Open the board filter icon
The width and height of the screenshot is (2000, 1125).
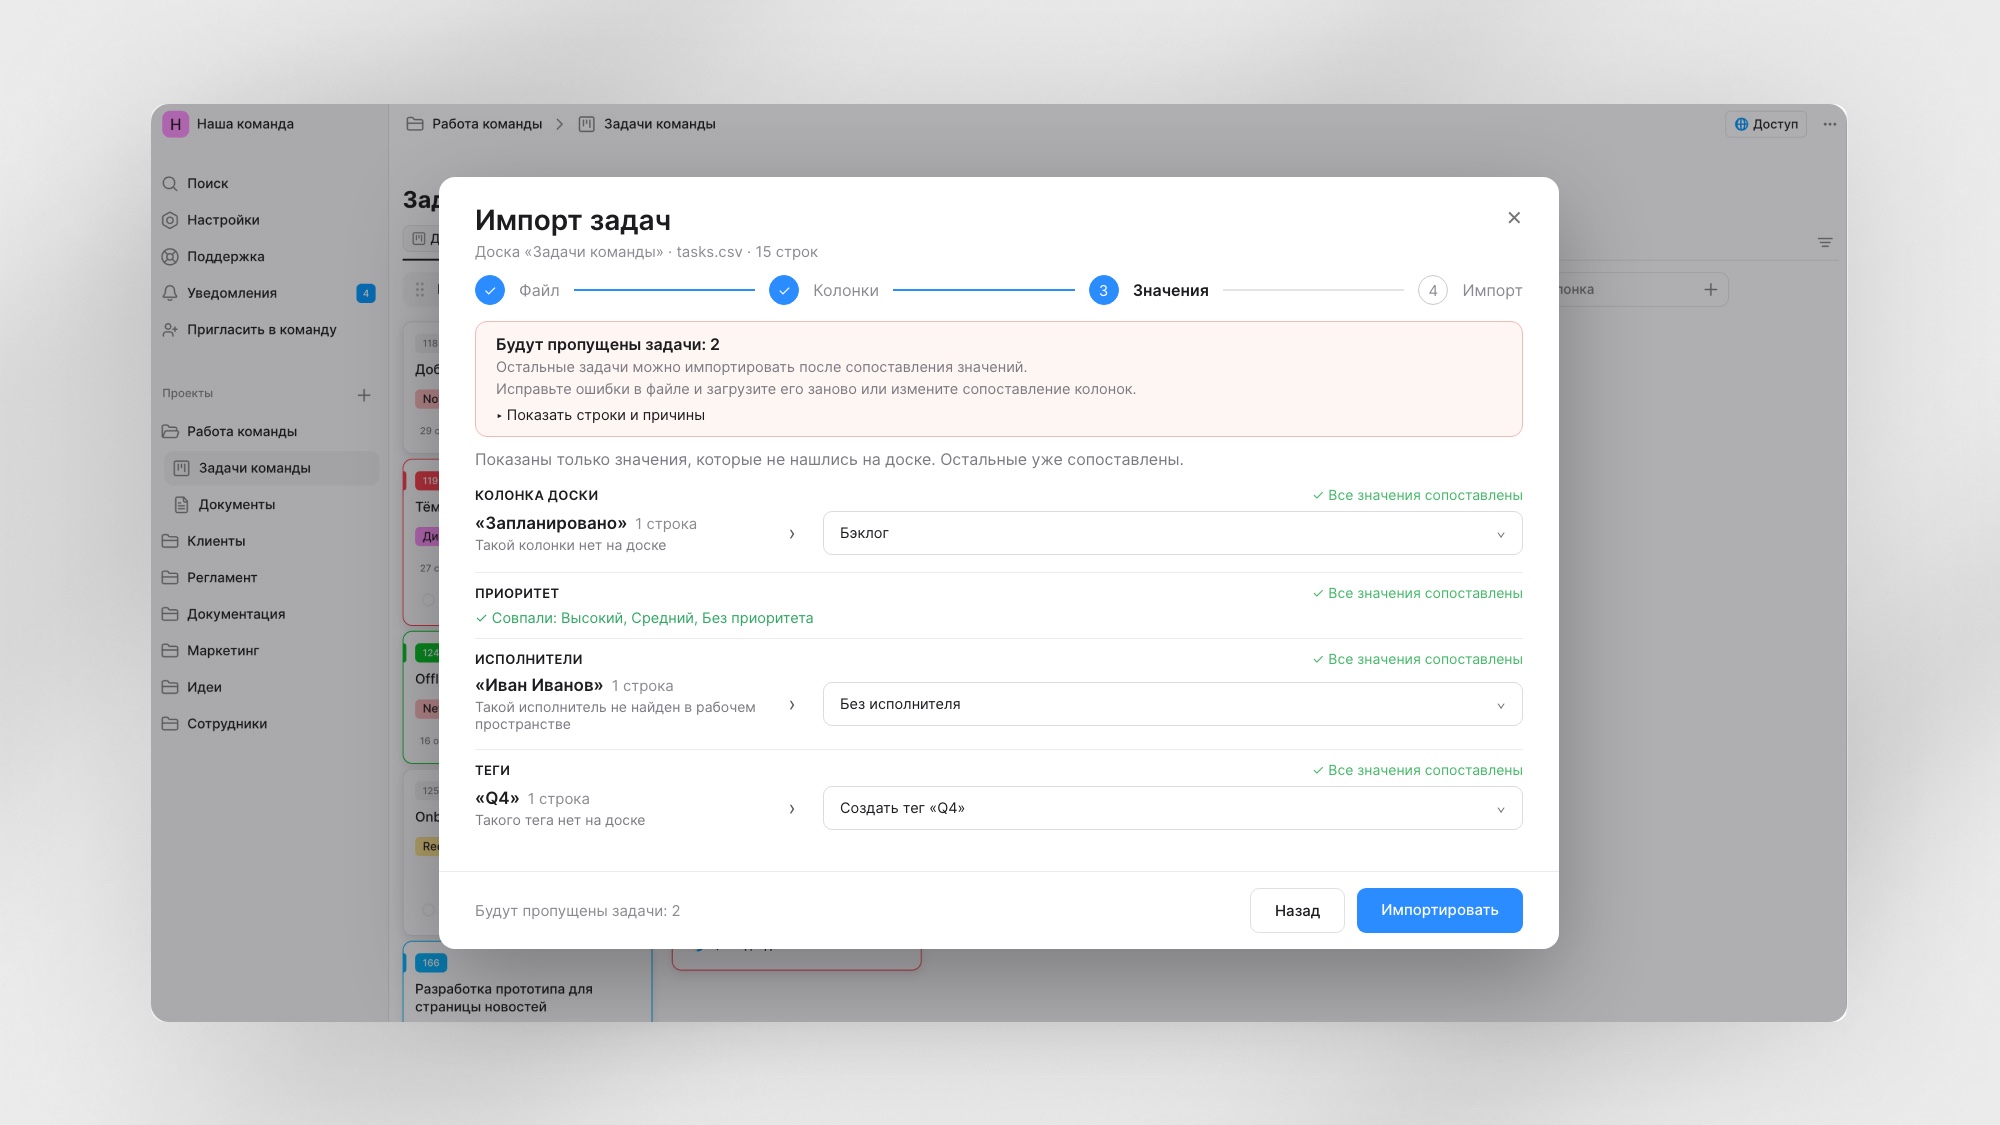pyautogui.click(x=1825, y=243)
